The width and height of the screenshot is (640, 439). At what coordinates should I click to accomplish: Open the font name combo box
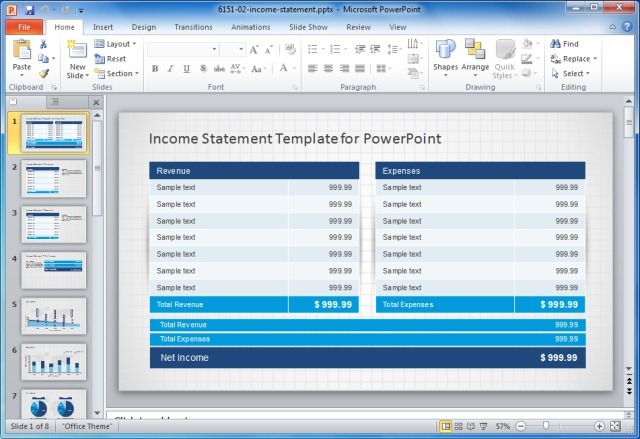click(182, 49)
